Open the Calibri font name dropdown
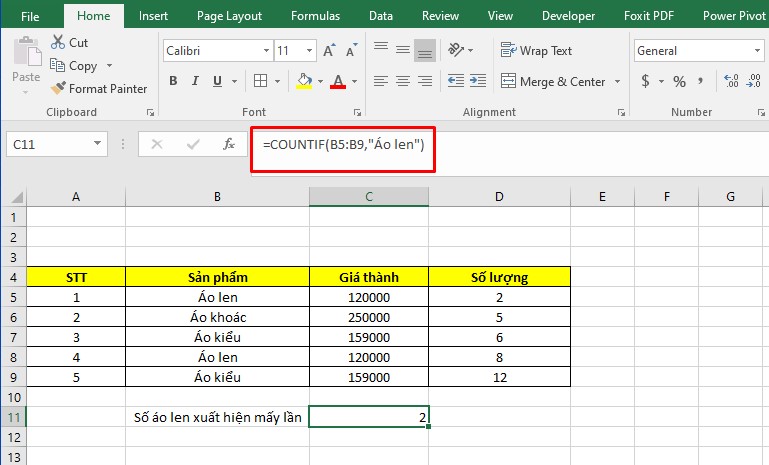769x465 pixels. click(x=266, y=51)
